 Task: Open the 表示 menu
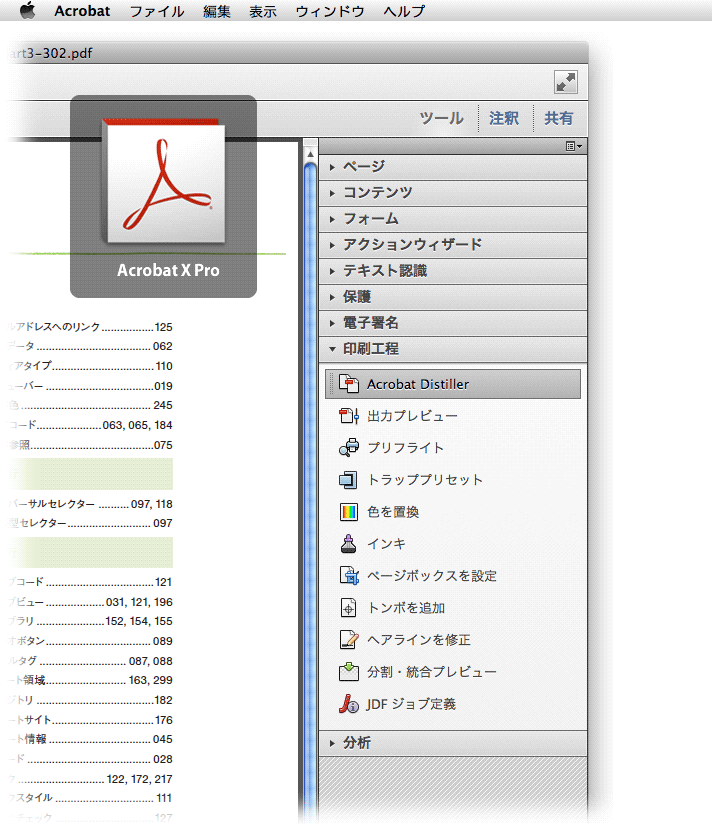(x=263, y=11)
